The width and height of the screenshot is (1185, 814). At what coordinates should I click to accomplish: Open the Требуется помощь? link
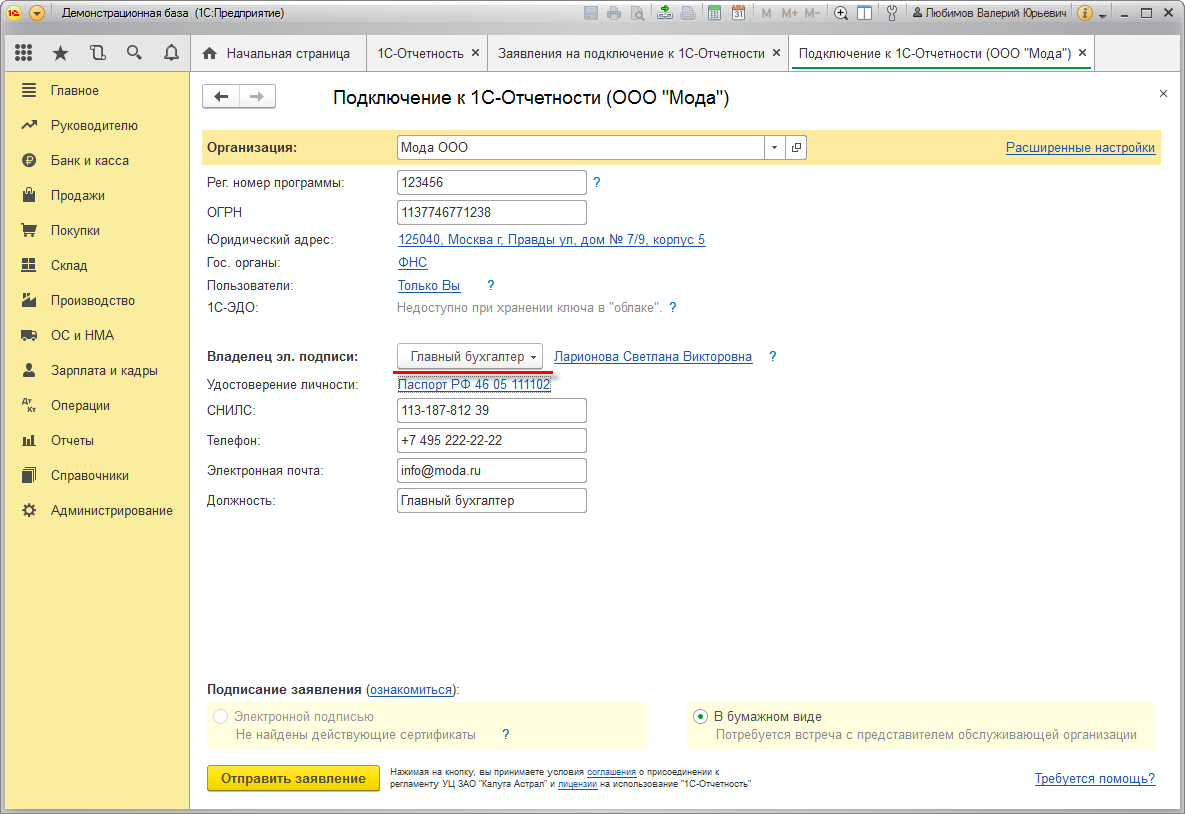(1095, 778)
